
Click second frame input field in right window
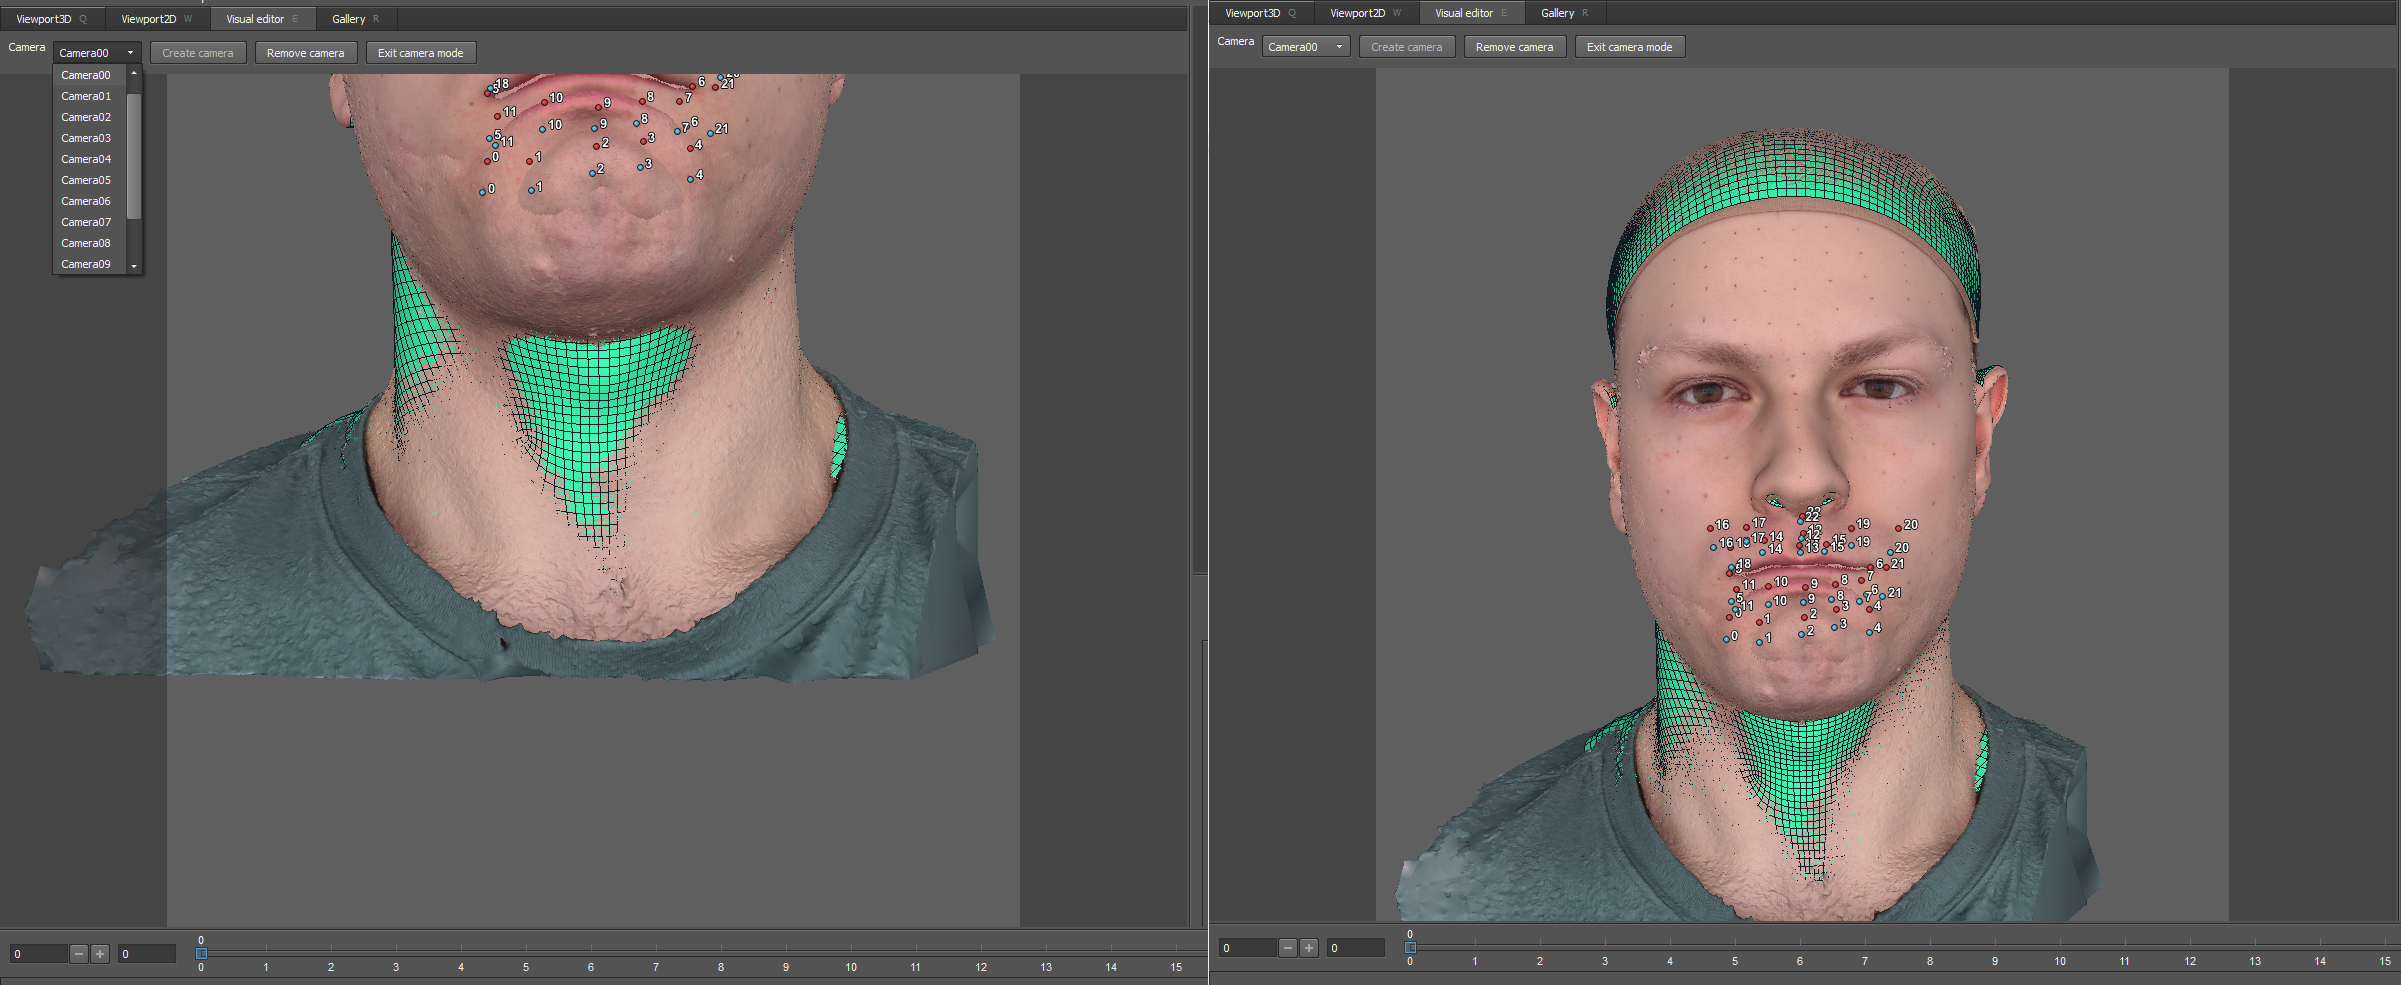coord(1356,948)
